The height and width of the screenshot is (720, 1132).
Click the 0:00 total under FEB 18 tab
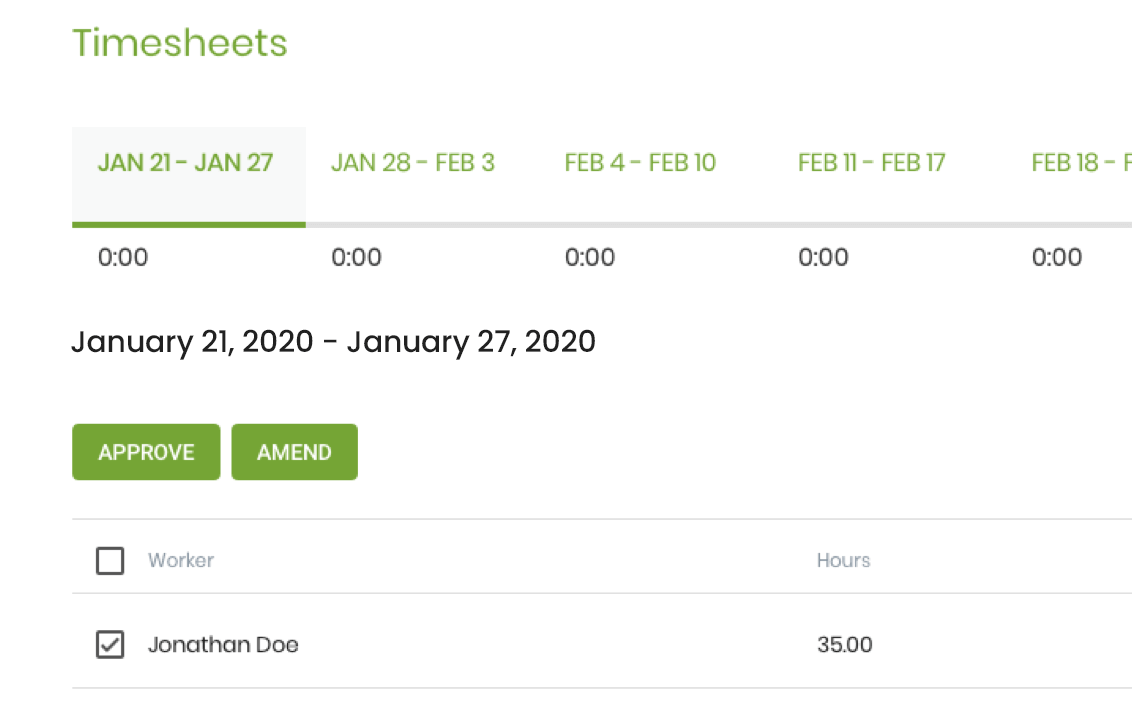pos(1057,257)
